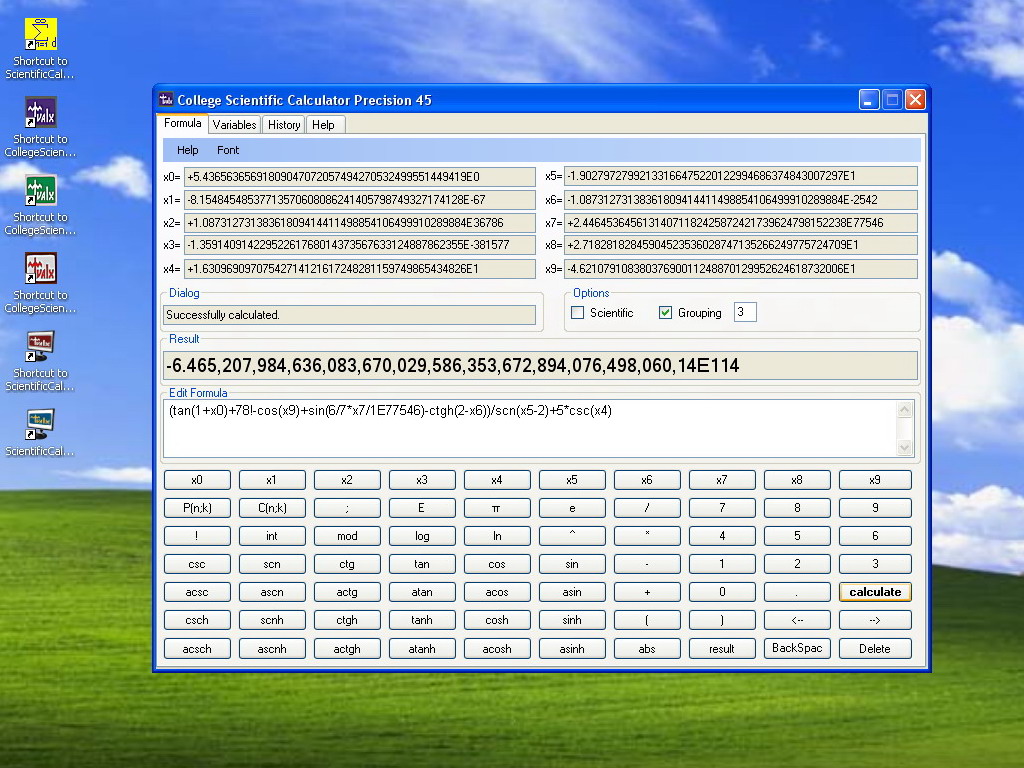Image resolution: width=1024 pixels, height=768 pixels.
Task: Enable the Scientific checkbox
Action: [x=577, y=313]
